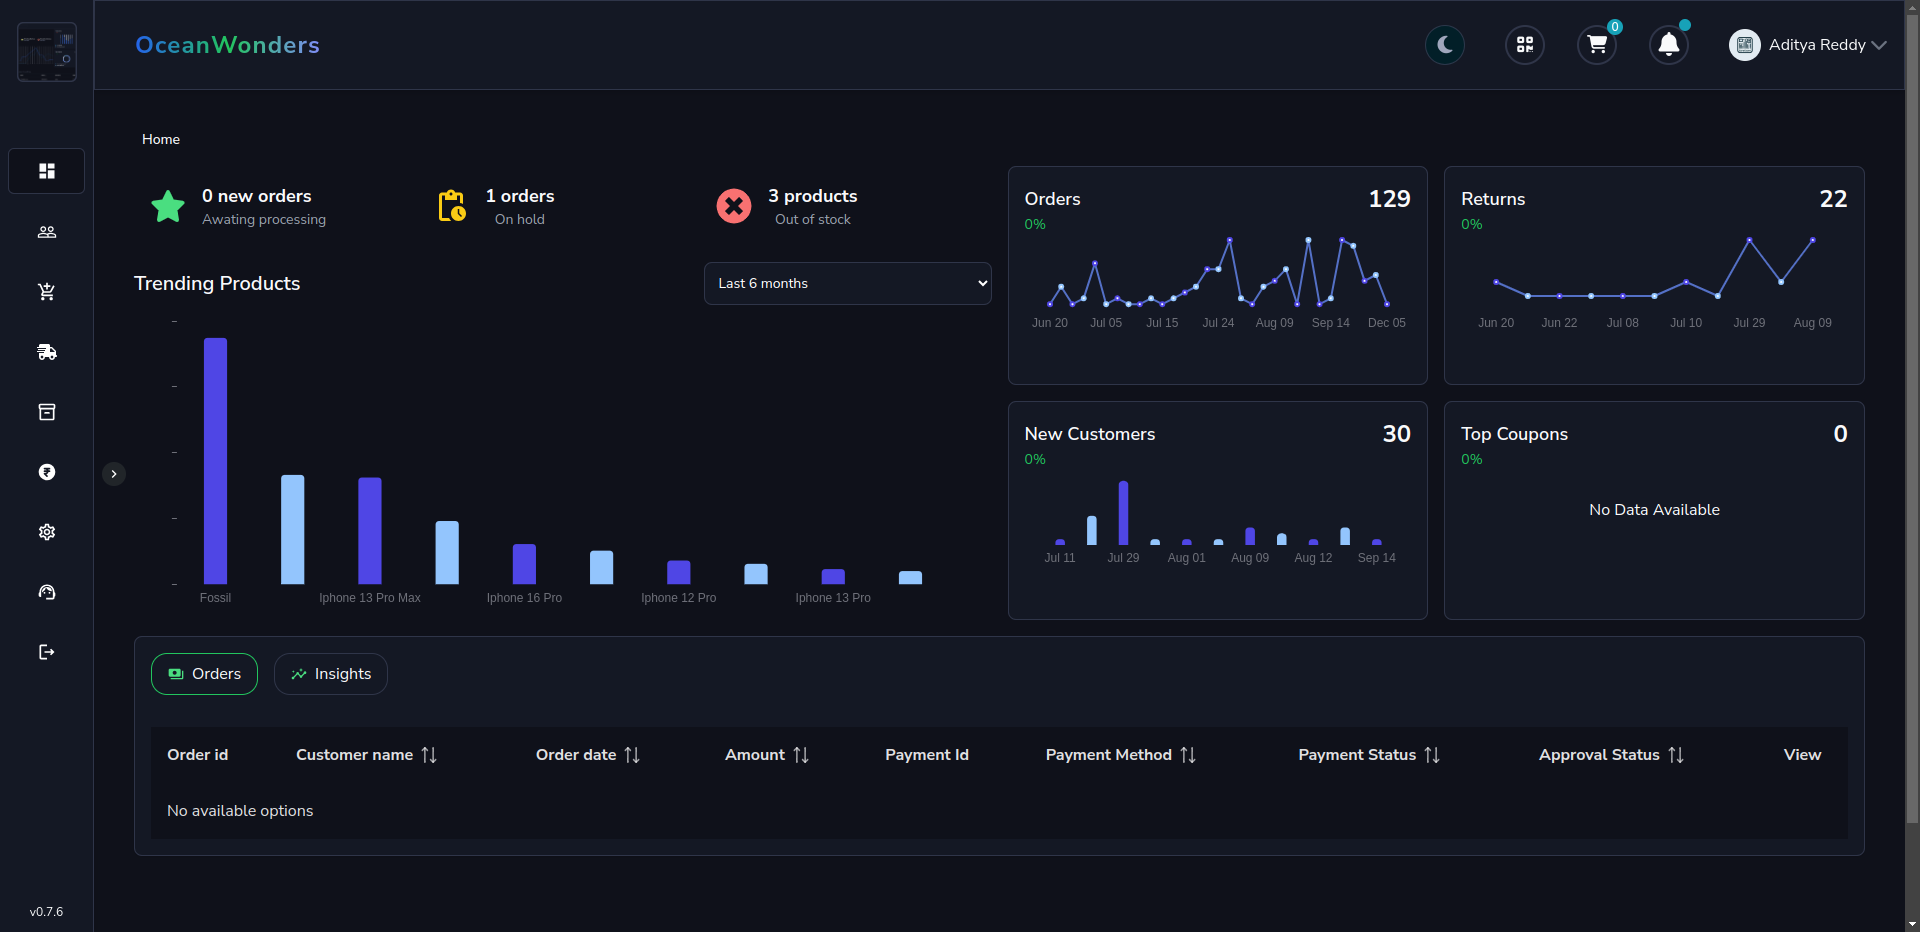
Task: Click the QR code apps icon
Action: [x=1525, y=45]
